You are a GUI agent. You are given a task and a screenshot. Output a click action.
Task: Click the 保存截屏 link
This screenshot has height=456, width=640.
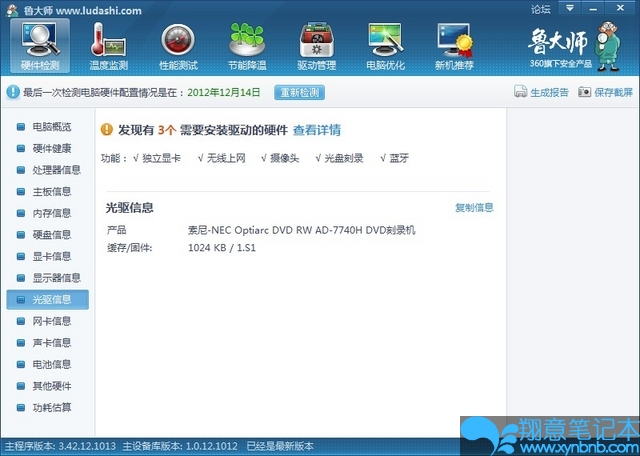click(613, 92)
